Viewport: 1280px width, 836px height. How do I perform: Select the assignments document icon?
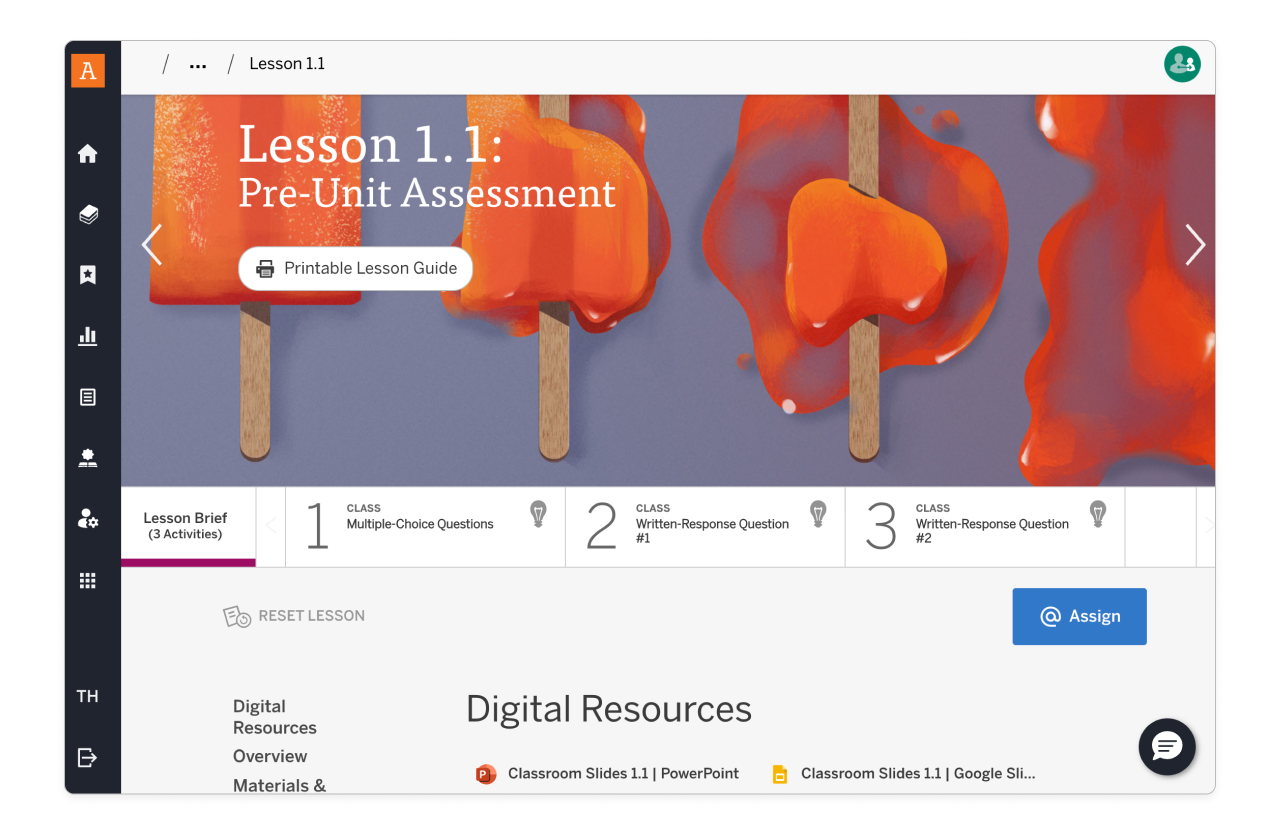coord(88,397)
